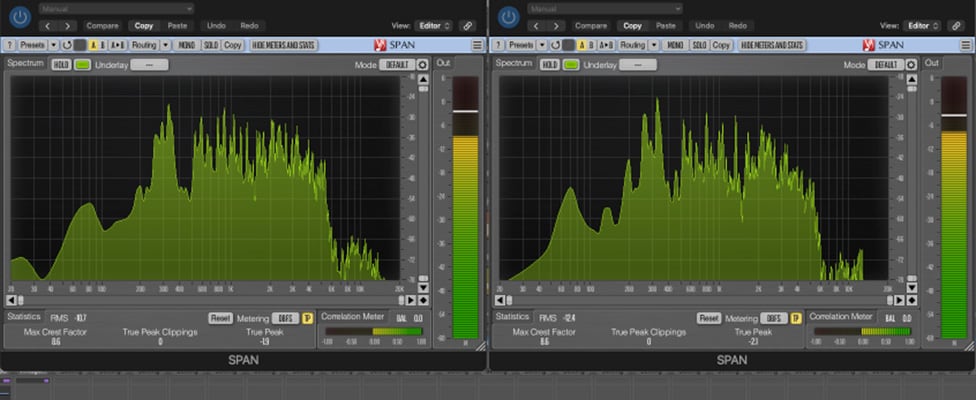Image resolution: width=976 pixels, height=400 pixels.
Task: Toggle SOLO in left SPAN
Action: (211, 45)
